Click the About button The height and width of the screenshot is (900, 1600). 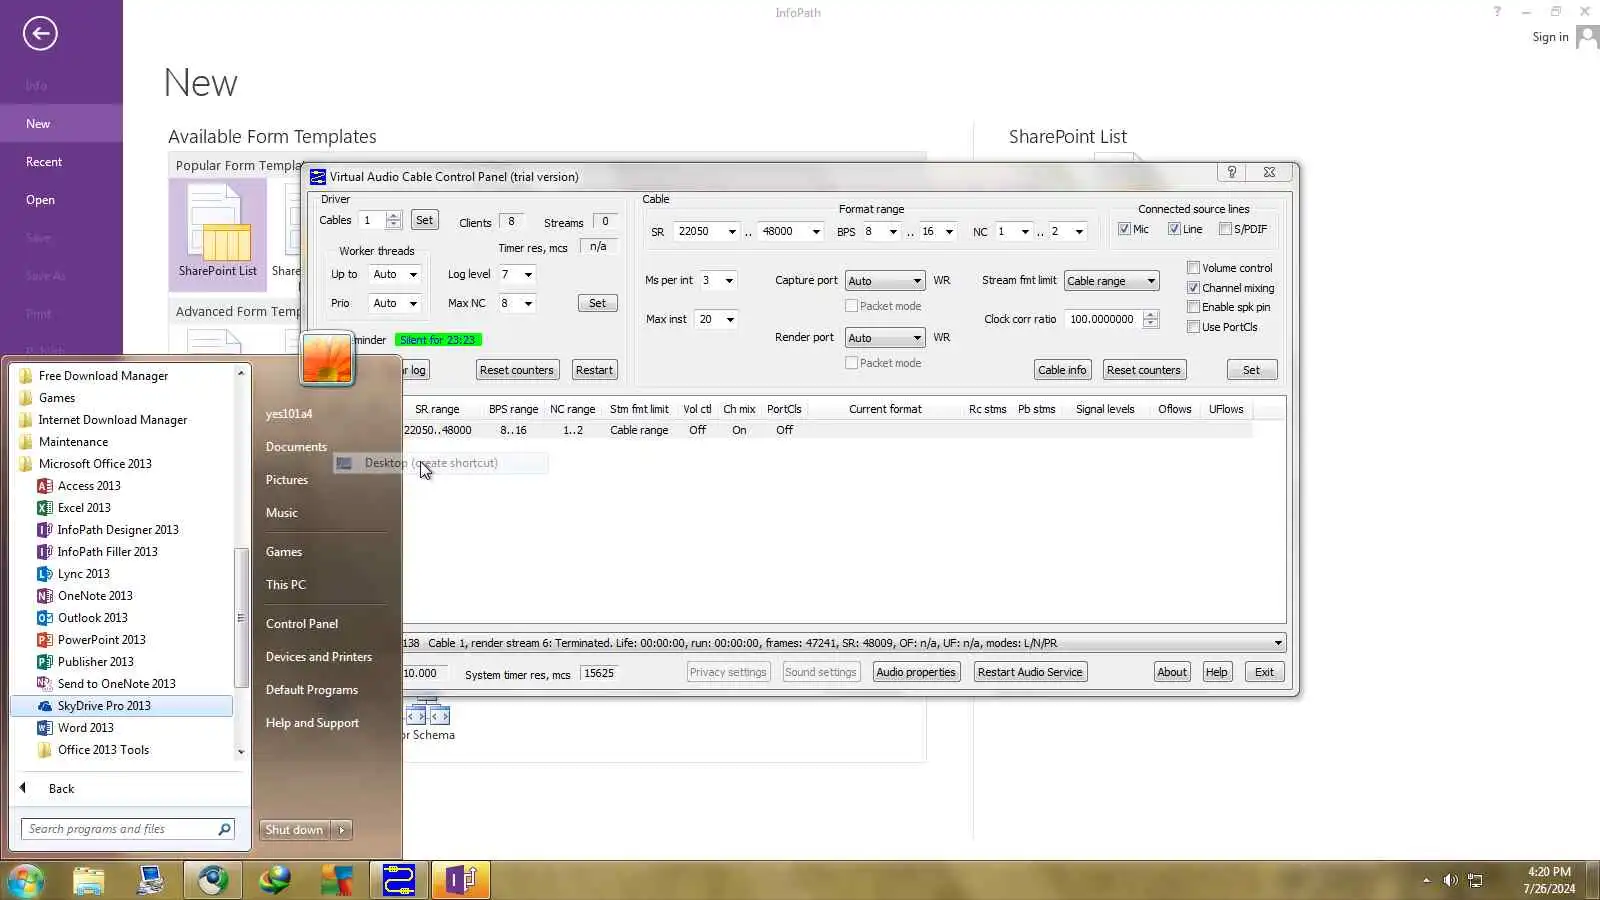[x=1172, y=672]
